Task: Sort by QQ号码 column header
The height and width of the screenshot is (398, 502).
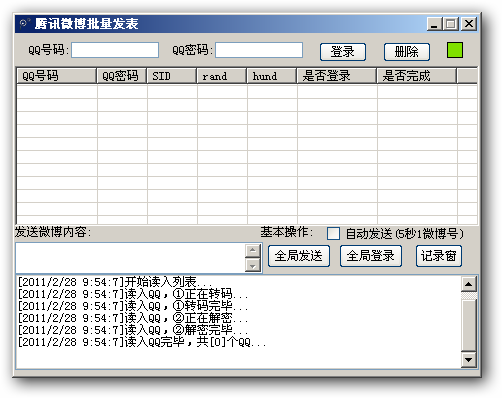Action: 56,76
